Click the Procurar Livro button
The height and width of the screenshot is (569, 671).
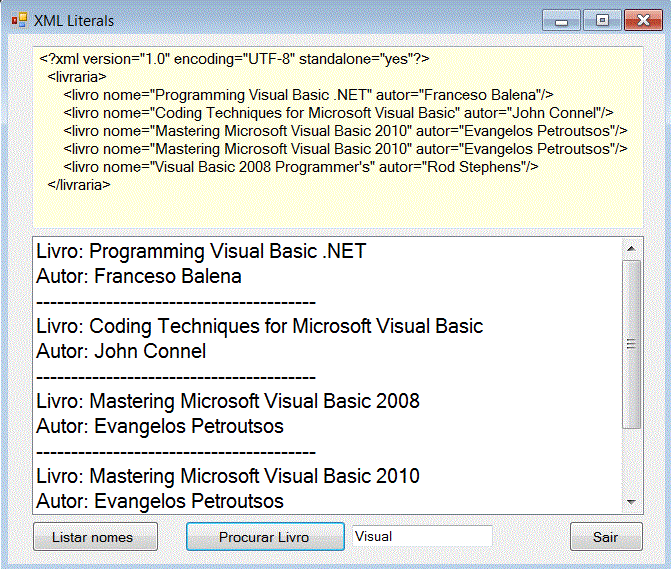[x=265, y=536]
